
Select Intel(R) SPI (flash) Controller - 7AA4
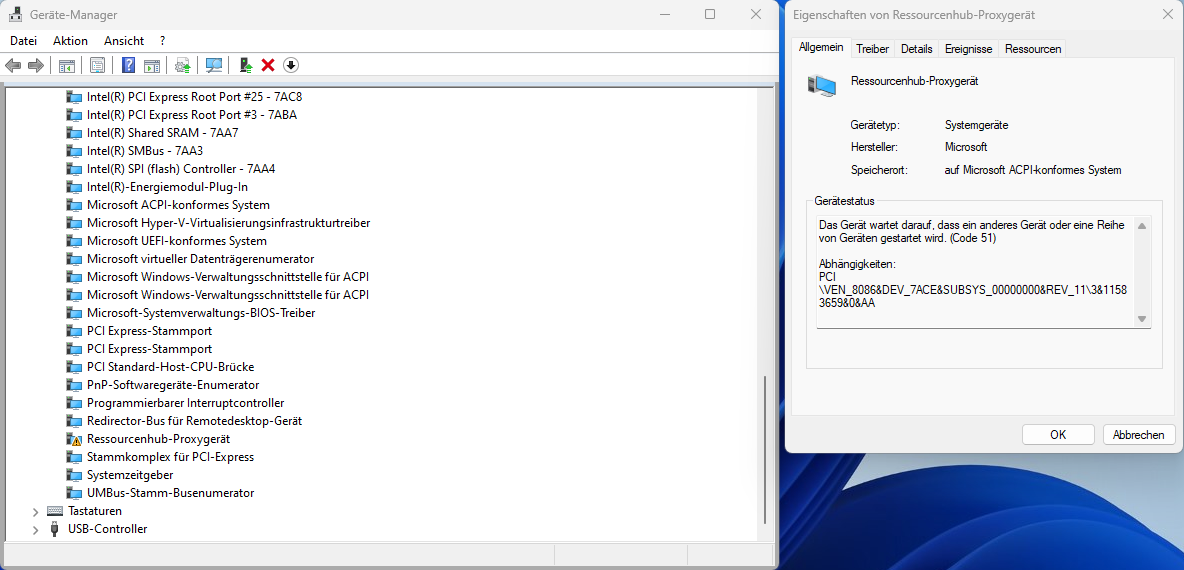click(x=180, y=169)
